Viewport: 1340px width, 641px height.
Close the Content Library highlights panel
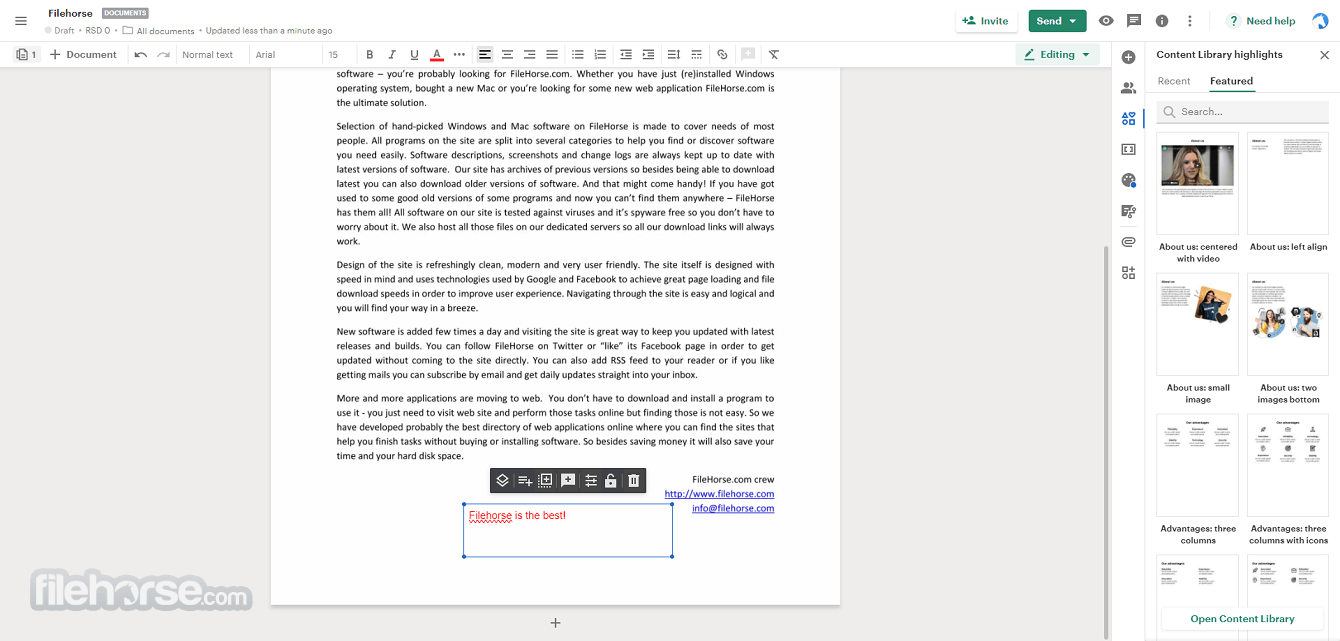[x=1324, y=55]
